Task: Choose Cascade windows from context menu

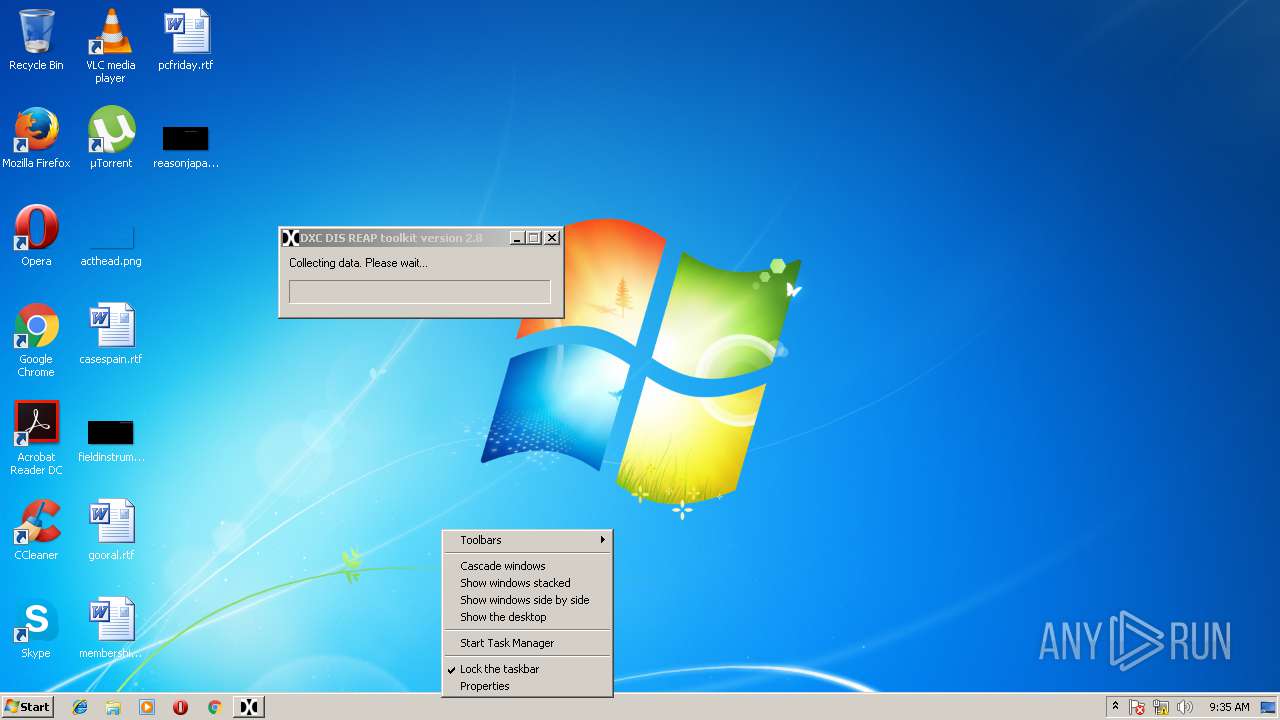Action: pyautogui.click(x=527, y=566)
